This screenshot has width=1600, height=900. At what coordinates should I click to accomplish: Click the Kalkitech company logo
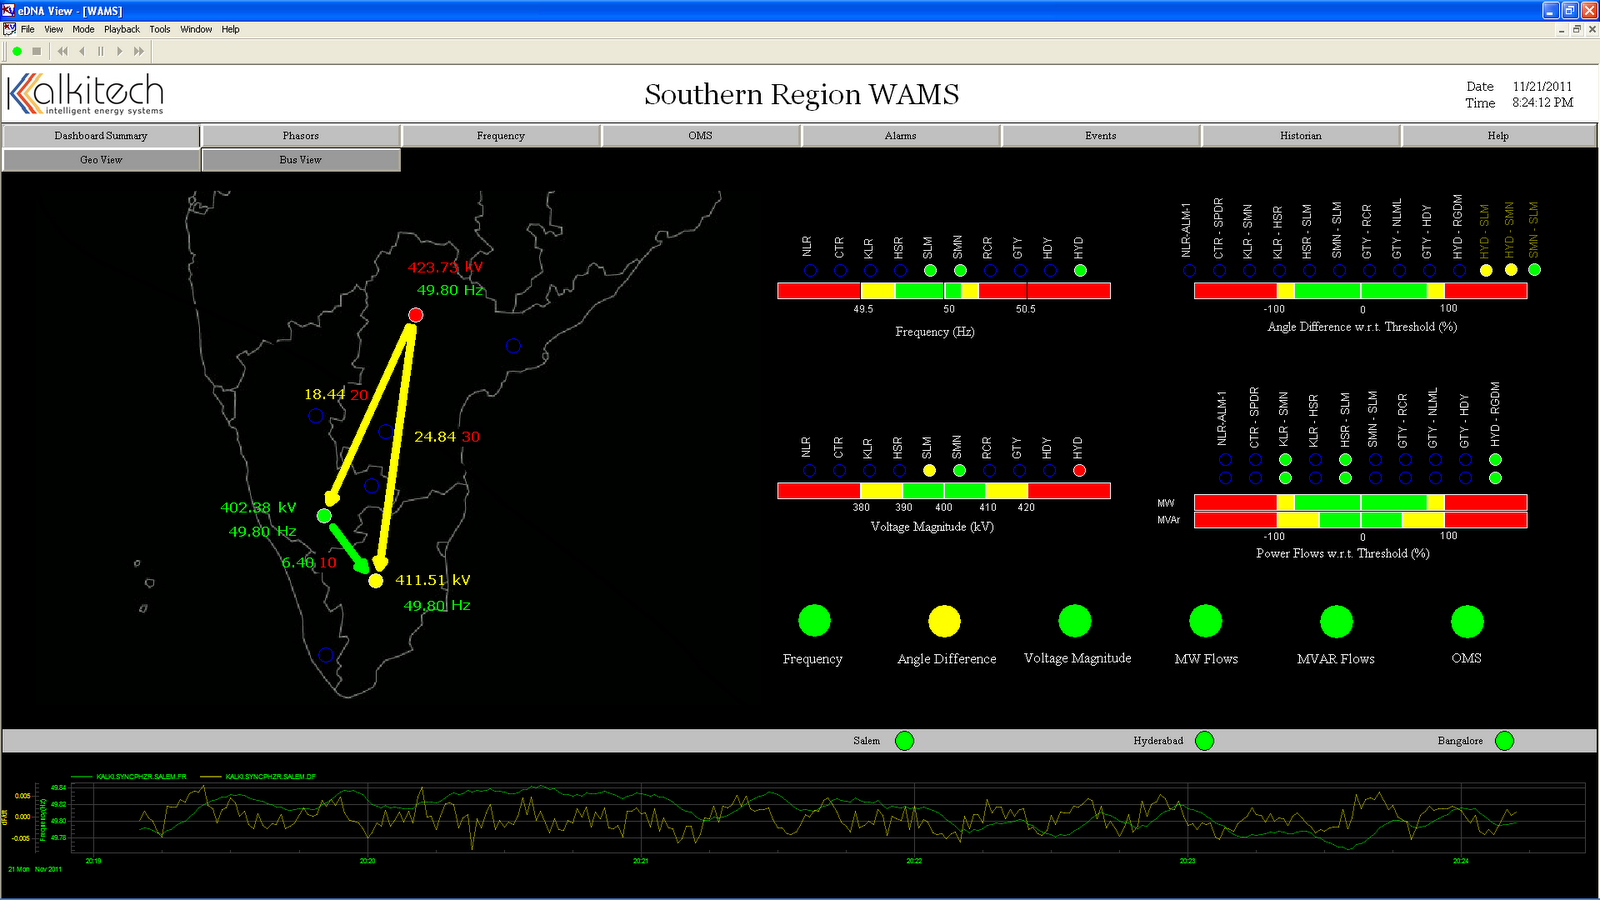(85, 93)
